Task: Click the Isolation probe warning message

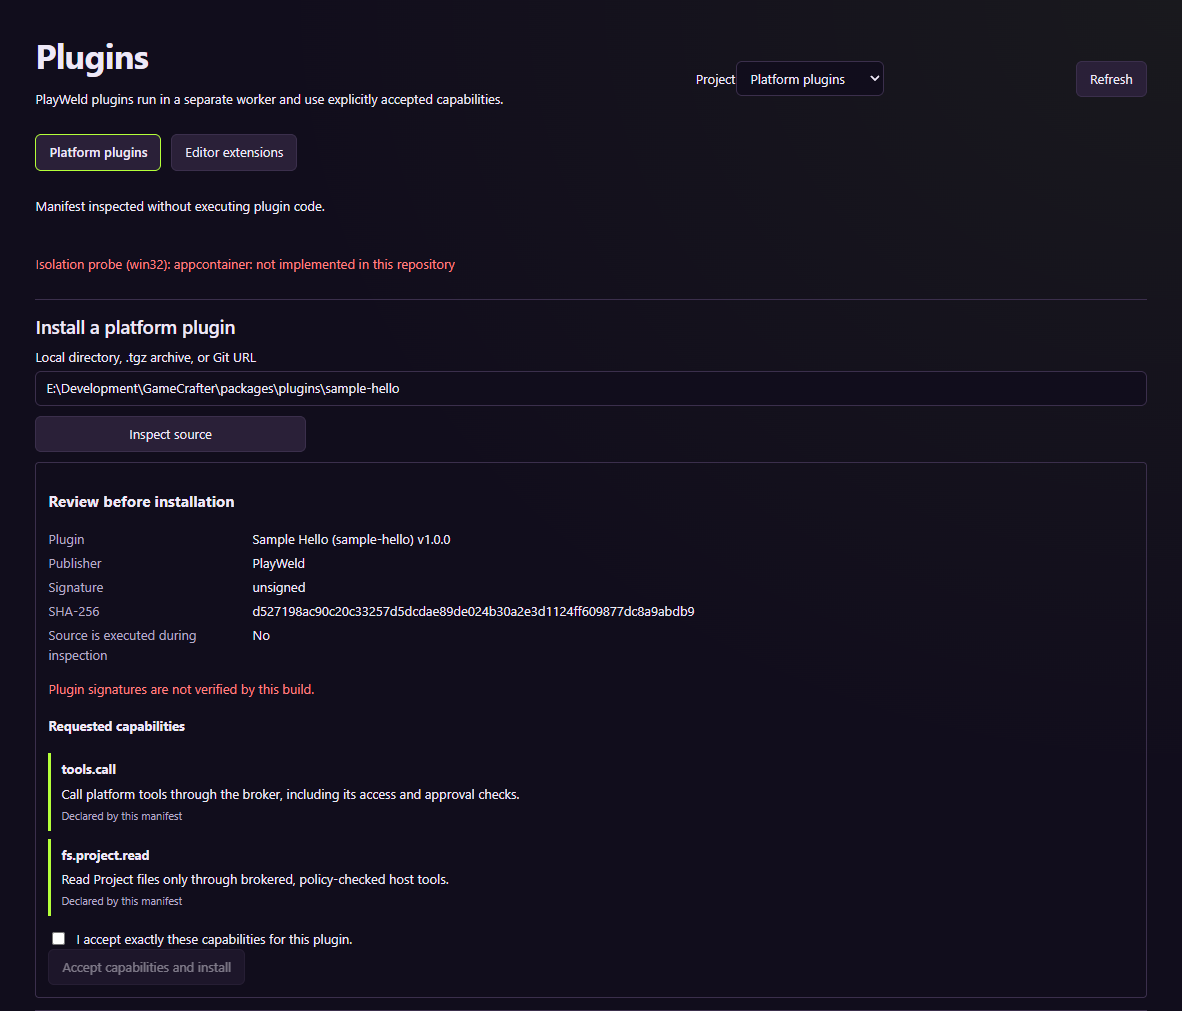Action: (245, 265)
